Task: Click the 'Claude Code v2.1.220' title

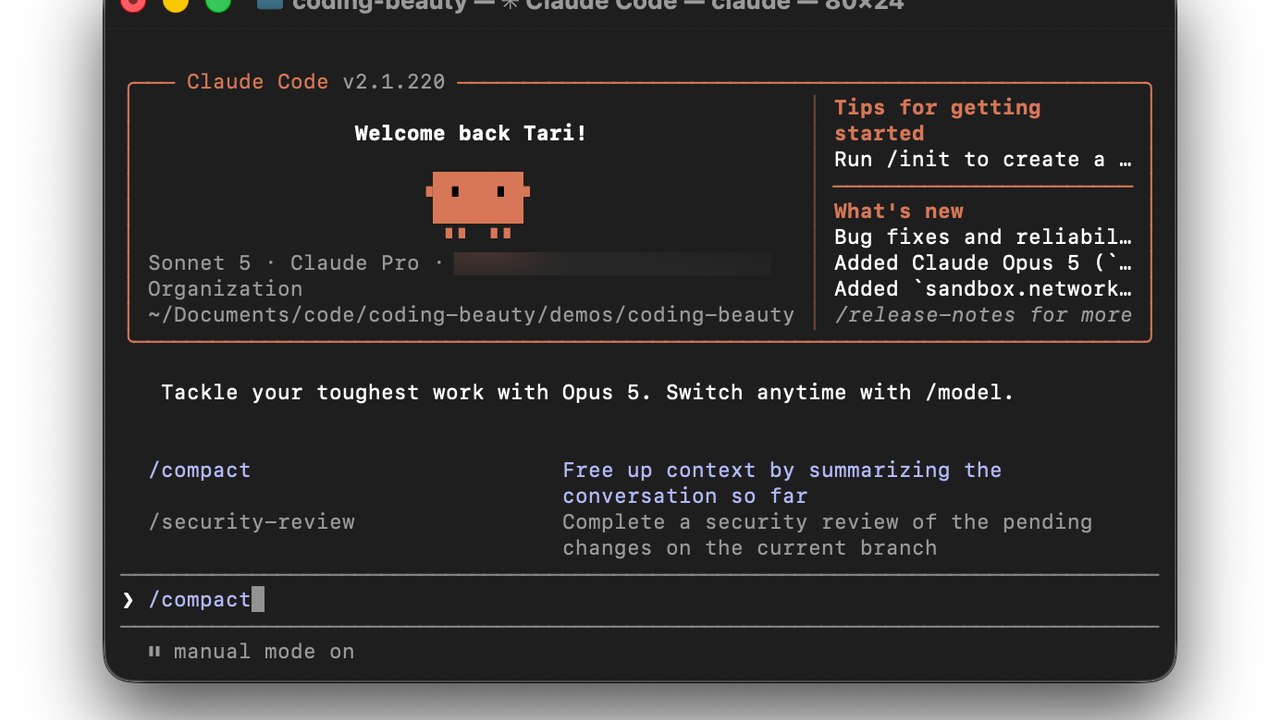Action: (316, 82)
